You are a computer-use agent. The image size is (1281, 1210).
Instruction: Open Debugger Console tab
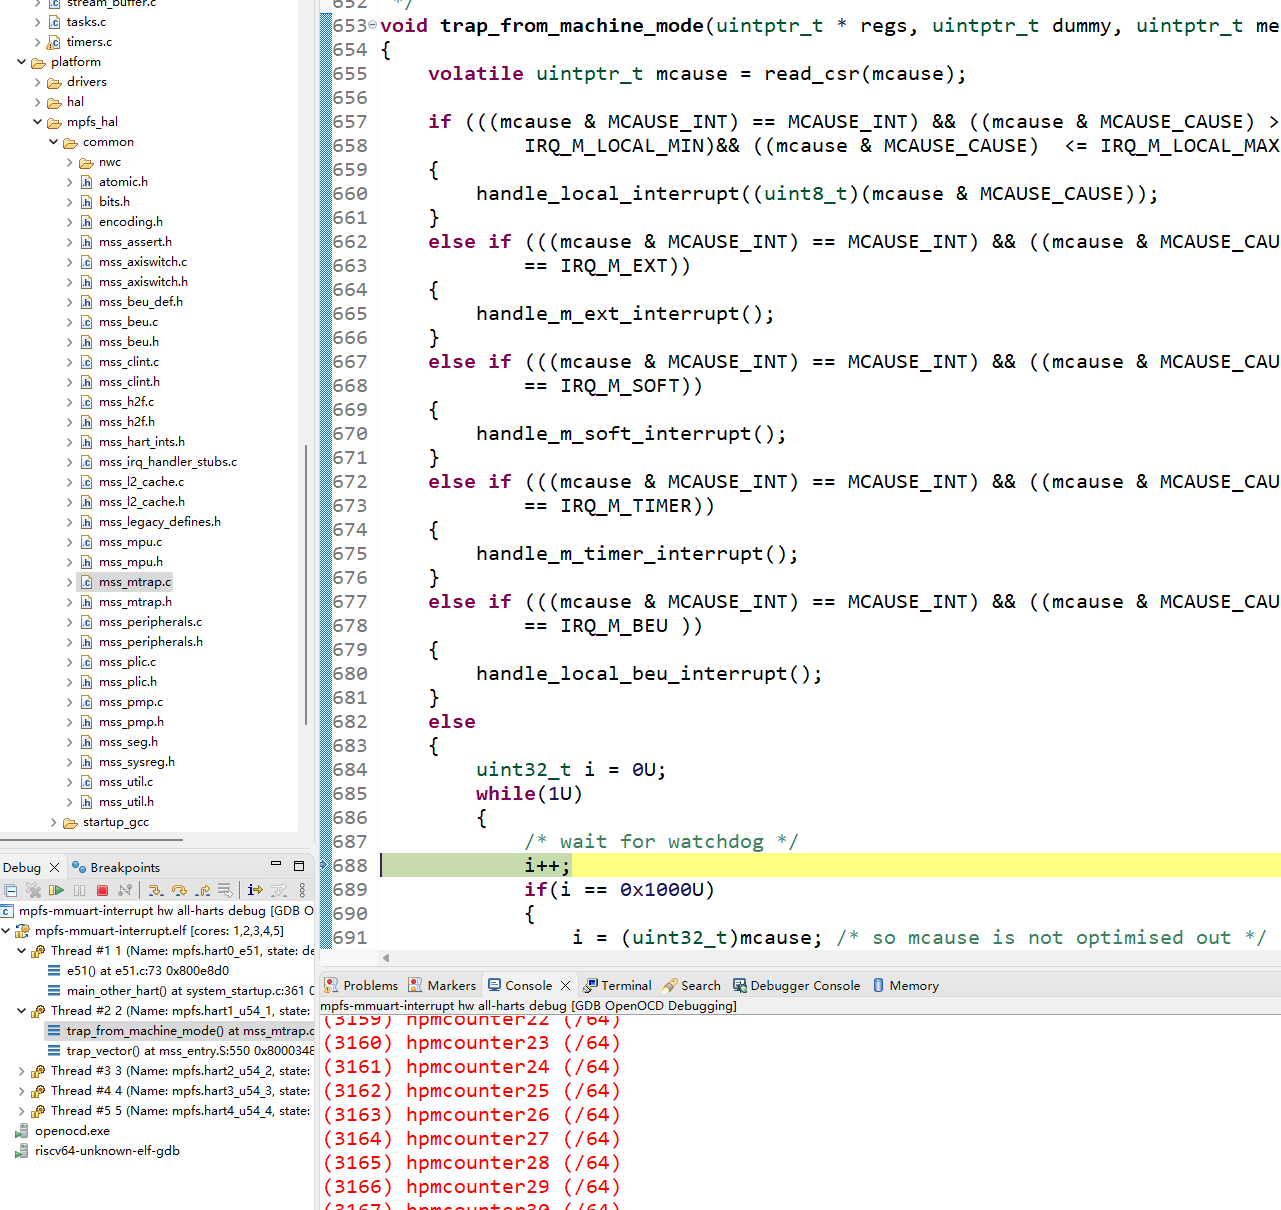click(796, 986)
